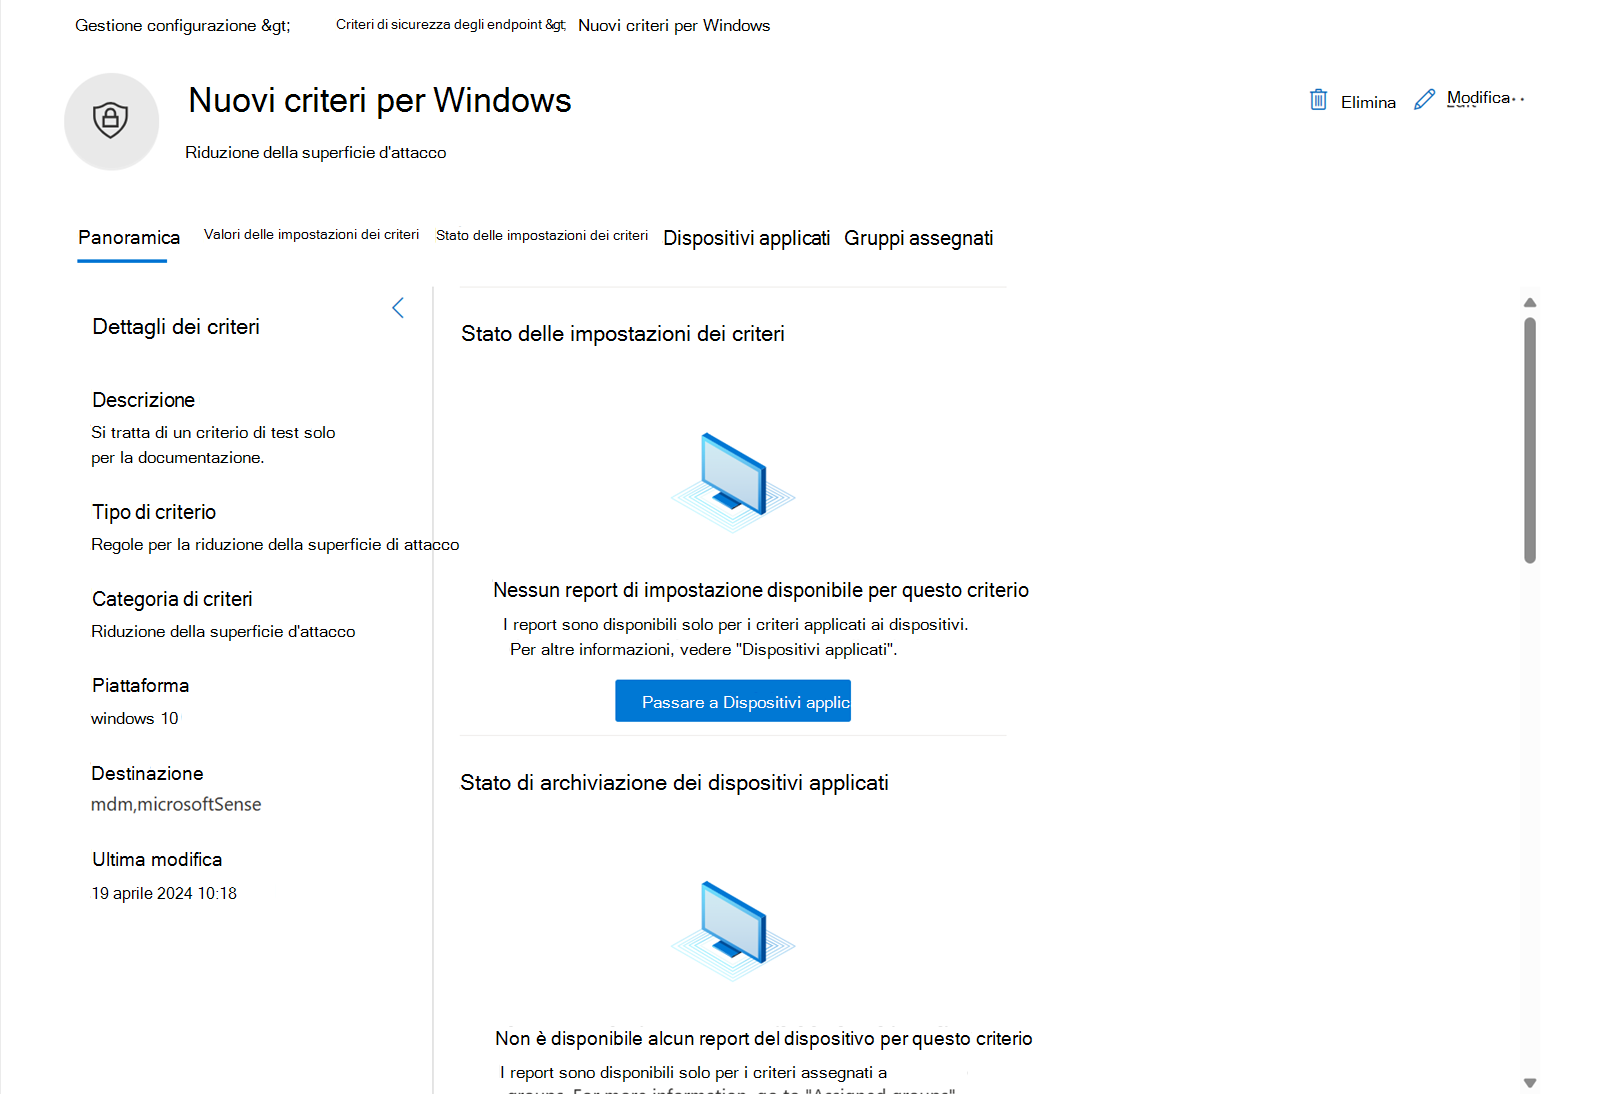Viewport: 1600px width, 1094px height.
Task: Click date 19 aprile 2024 10:18
Action: click(164, 894)
